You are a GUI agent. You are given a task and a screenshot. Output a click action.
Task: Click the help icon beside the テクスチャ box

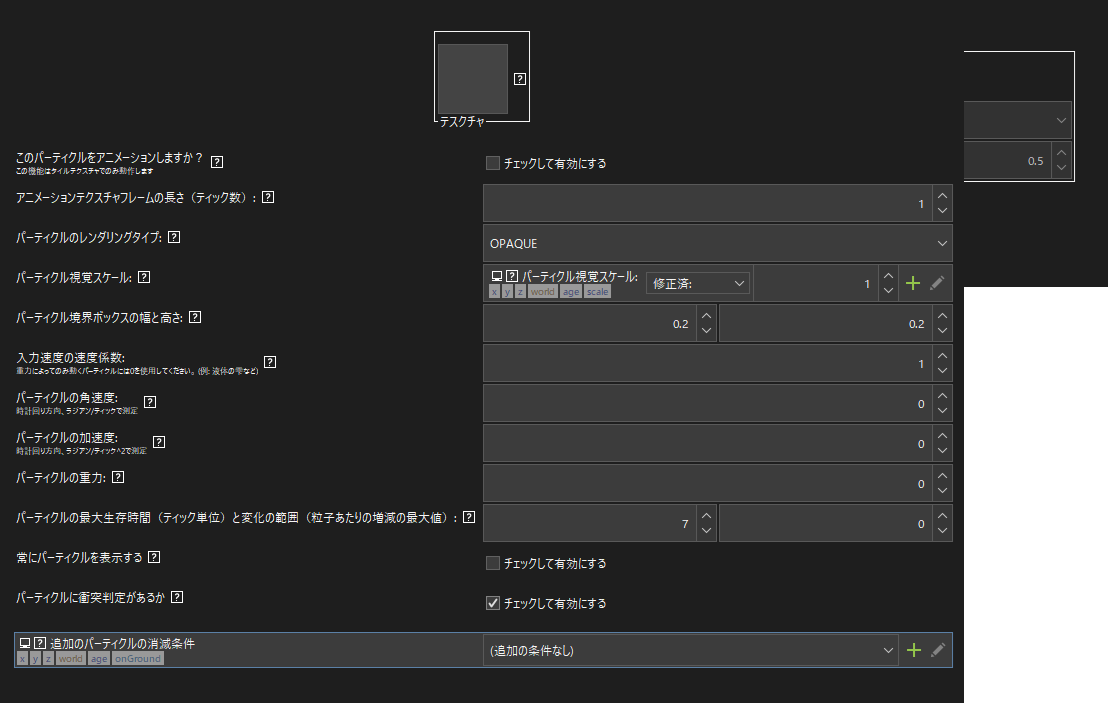coord(520,79)
